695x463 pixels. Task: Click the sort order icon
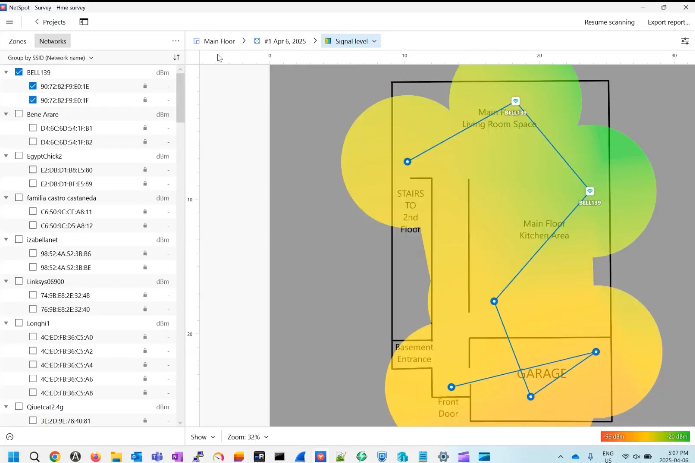[x=177, y=58]
